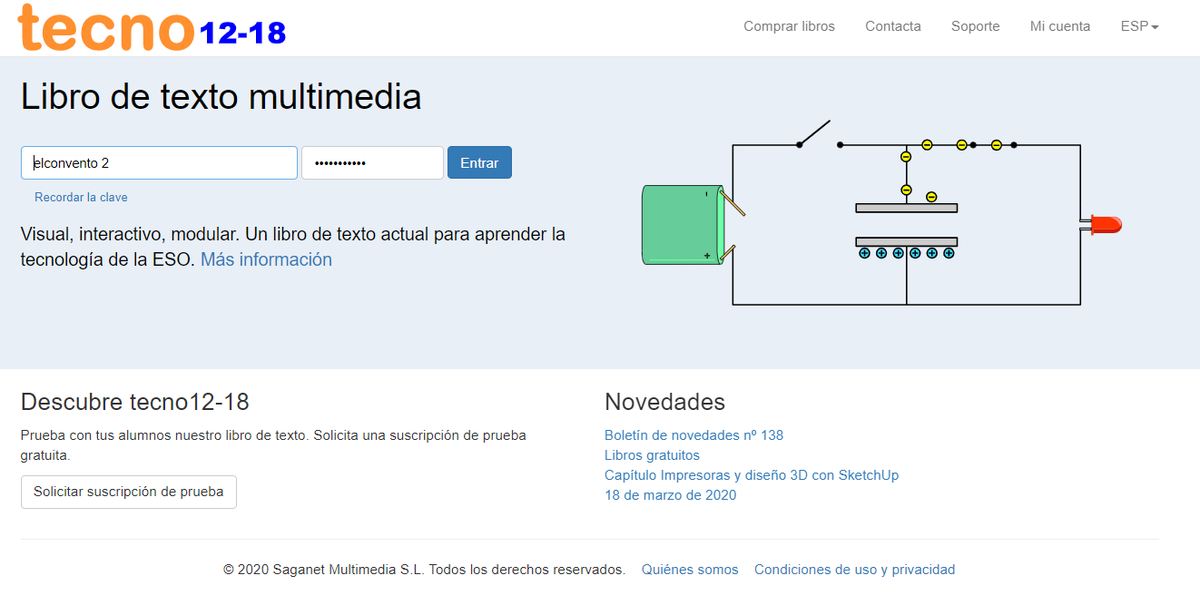Click the Novedades heading
Viewport: 1200px width, 605px height.
(x=665, y=402)
